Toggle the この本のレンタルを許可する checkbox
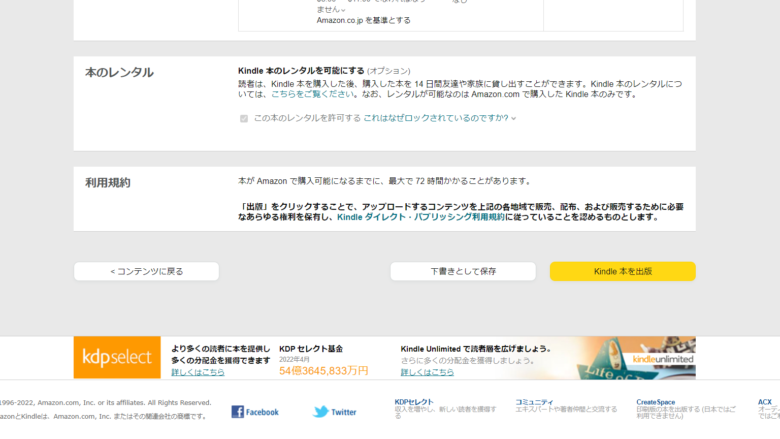Screen dimensions: 780x439 coord(244,118)
